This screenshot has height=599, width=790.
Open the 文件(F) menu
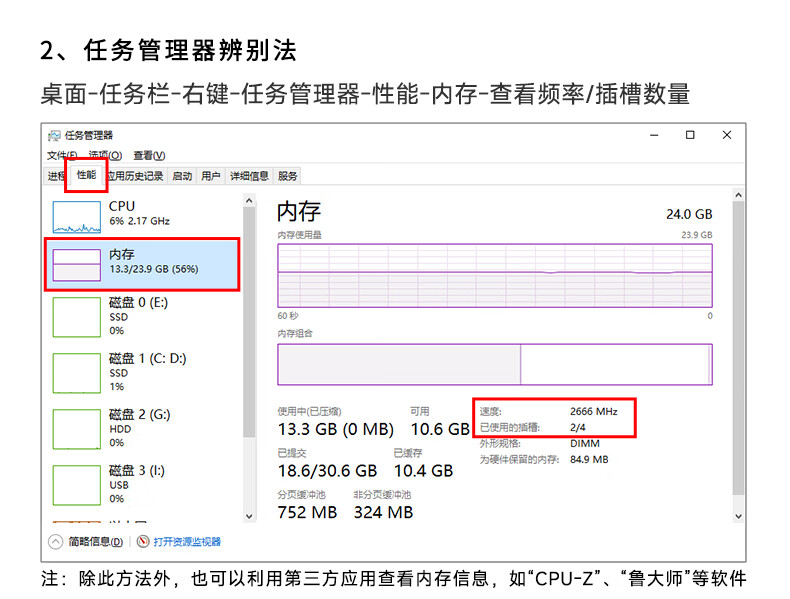point(63,155)
